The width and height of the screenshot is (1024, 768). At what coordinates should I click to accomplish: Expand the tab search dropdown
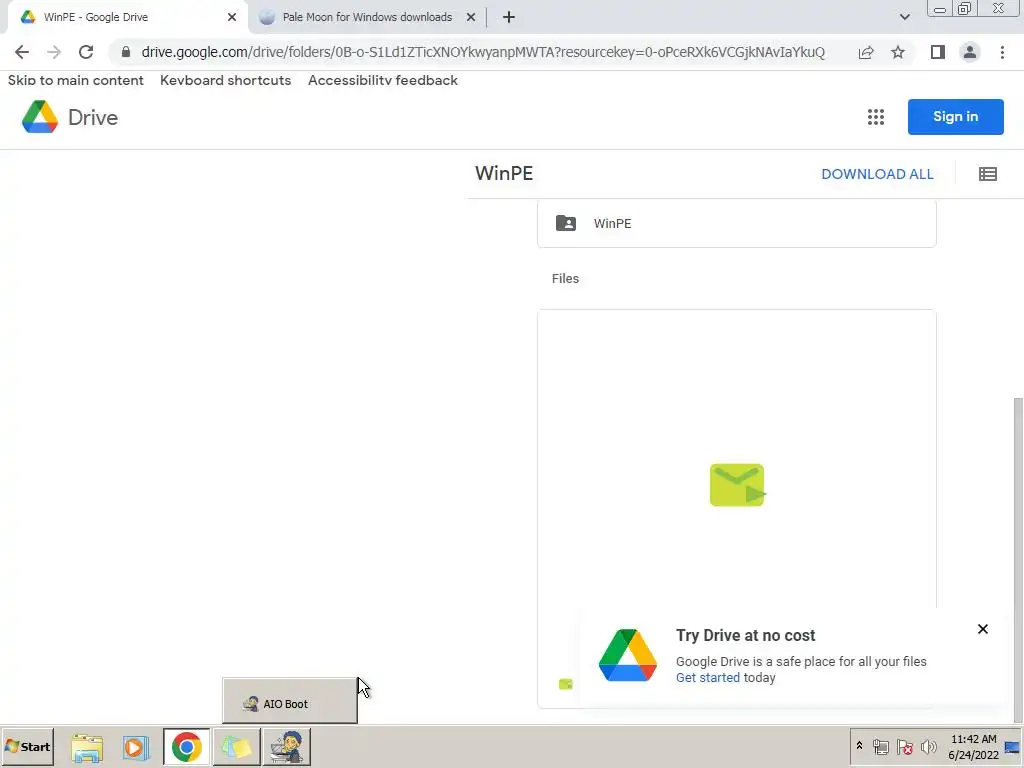[904, 17]
